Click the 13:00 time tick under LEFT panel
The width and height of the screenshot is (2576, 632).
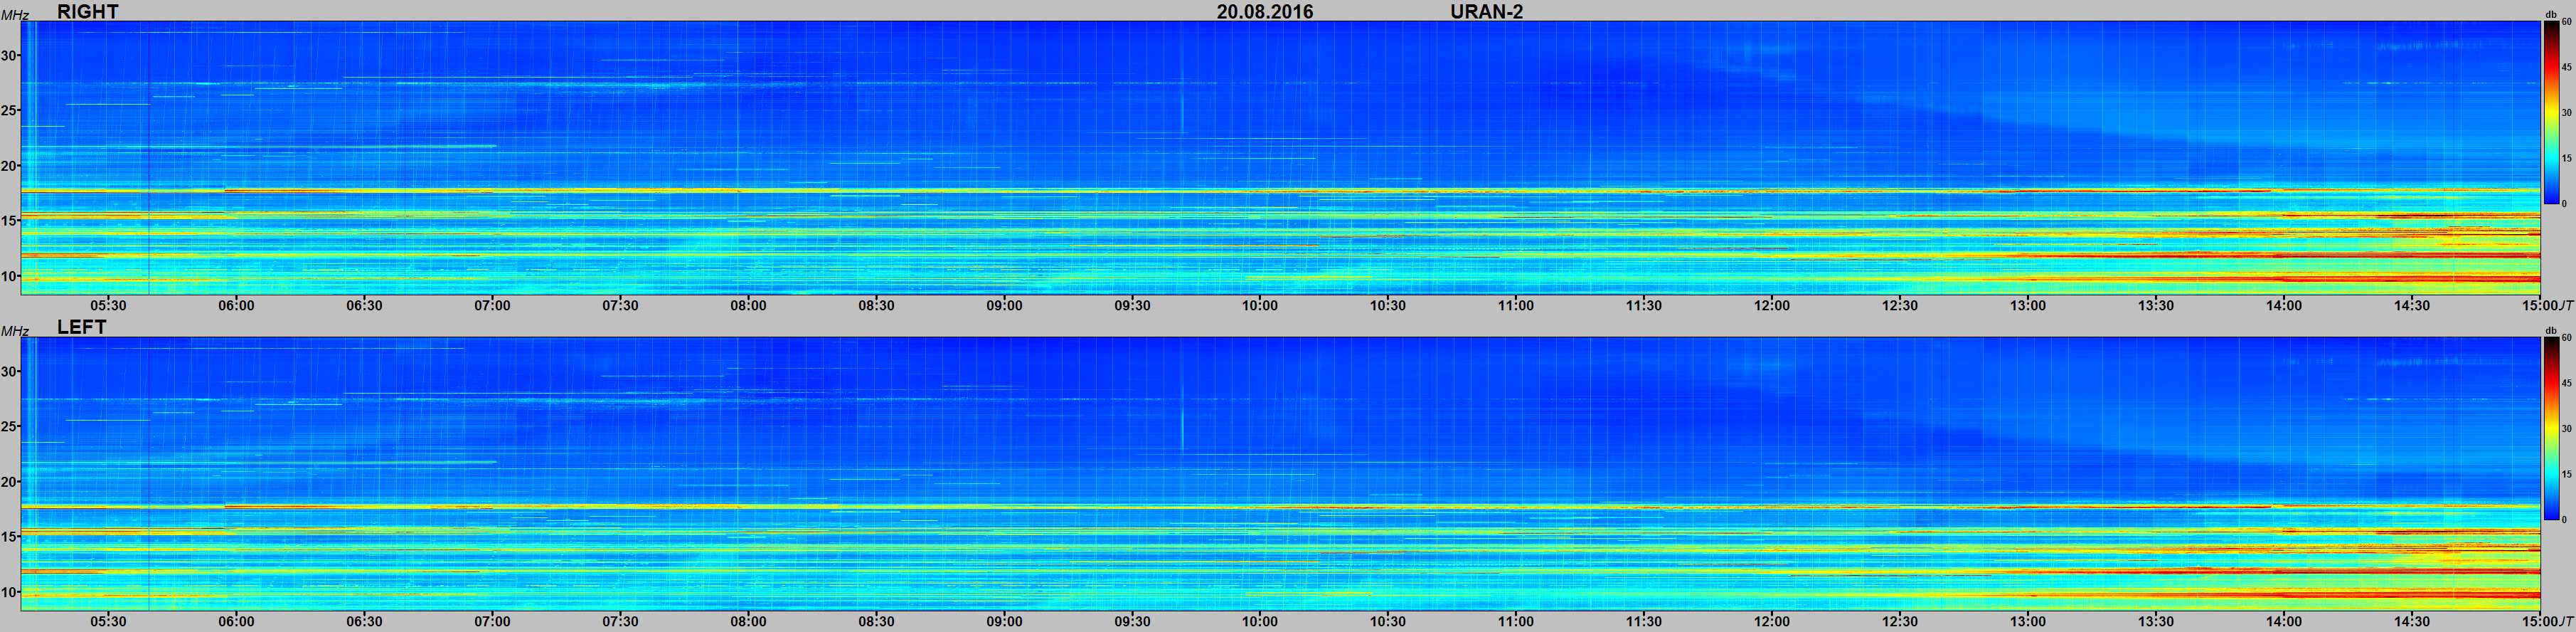(2028, 621)
